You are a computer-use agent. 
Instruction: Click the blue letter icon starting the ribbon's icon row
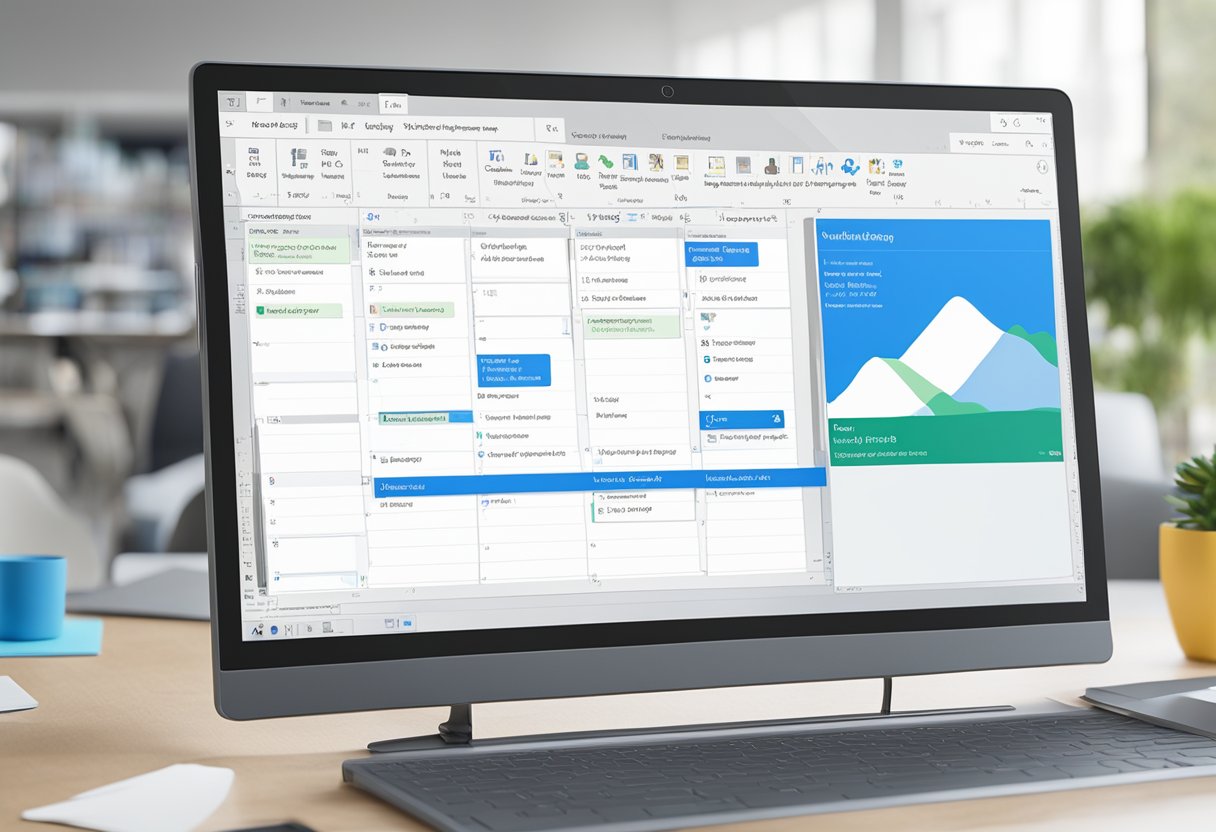tap(497, 155)
